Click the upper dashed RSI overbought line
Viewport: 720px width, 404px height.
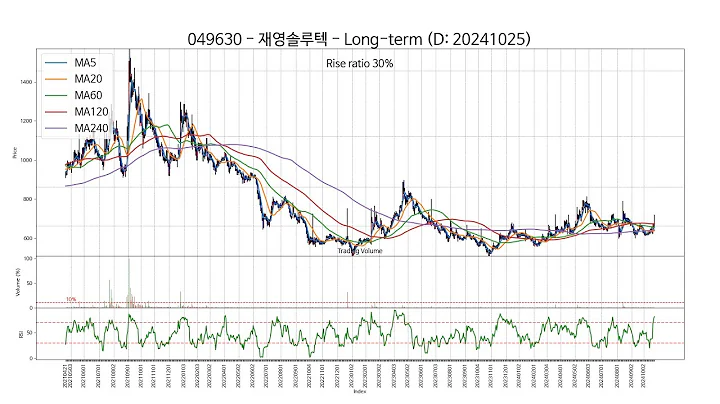360,322
